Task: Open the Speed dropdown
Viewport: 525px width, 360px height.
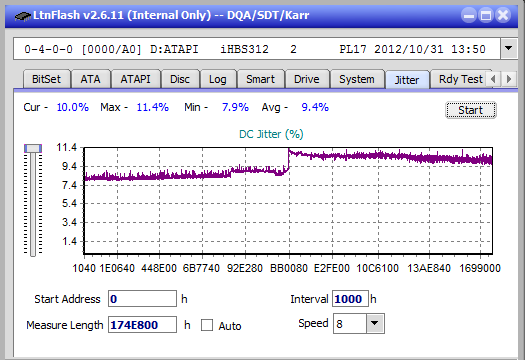Action: tap(375, 323)
